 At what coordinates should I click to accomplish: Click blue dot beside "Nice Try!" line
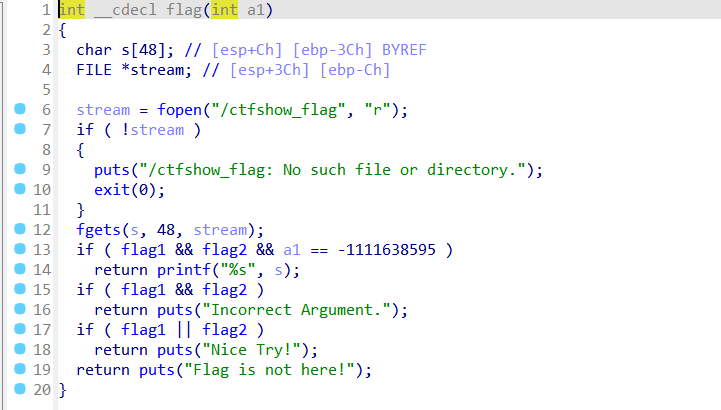tap(20, 349)
